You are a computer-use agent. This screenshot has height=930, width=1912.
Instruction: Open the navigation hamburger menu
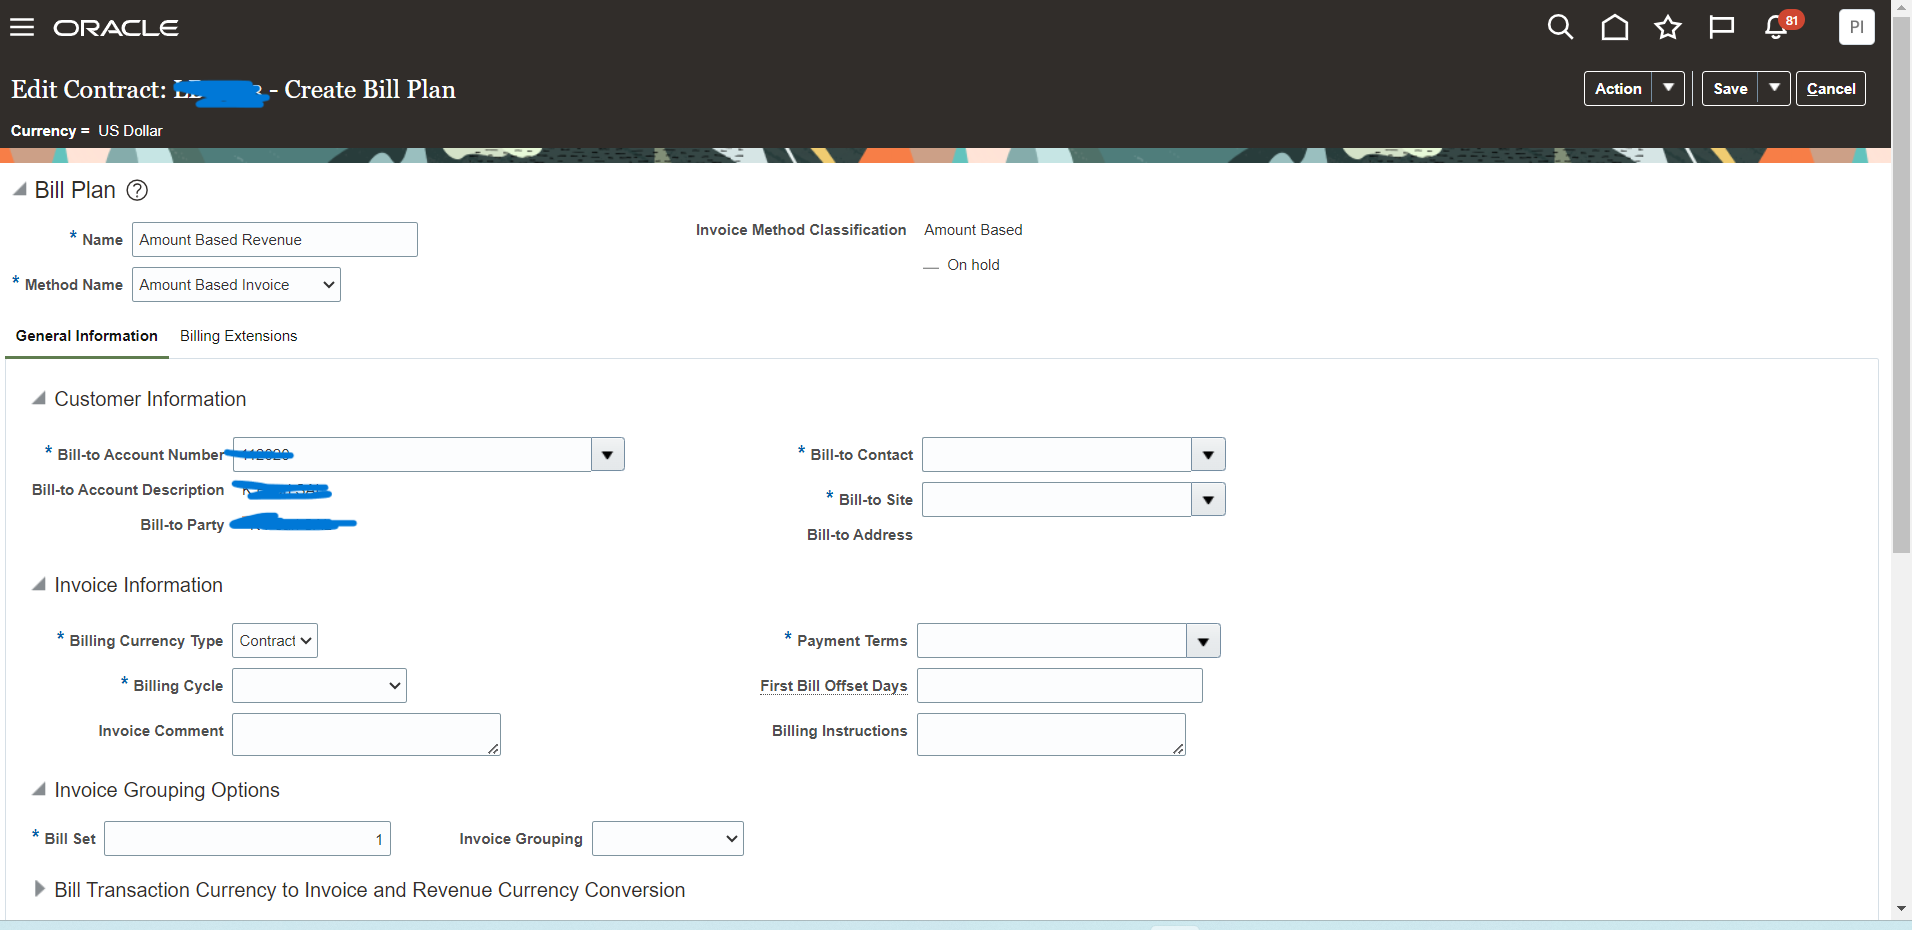coord(21,26)
